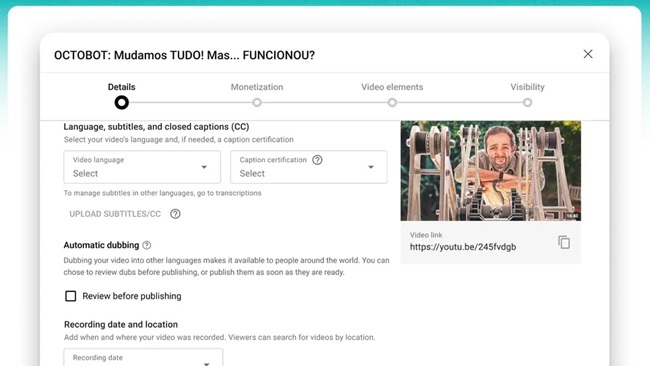The height and width of the screenshot is (366, 650).
Task: Copy the video link with the copy icon
Action: [x=564, y=242]
